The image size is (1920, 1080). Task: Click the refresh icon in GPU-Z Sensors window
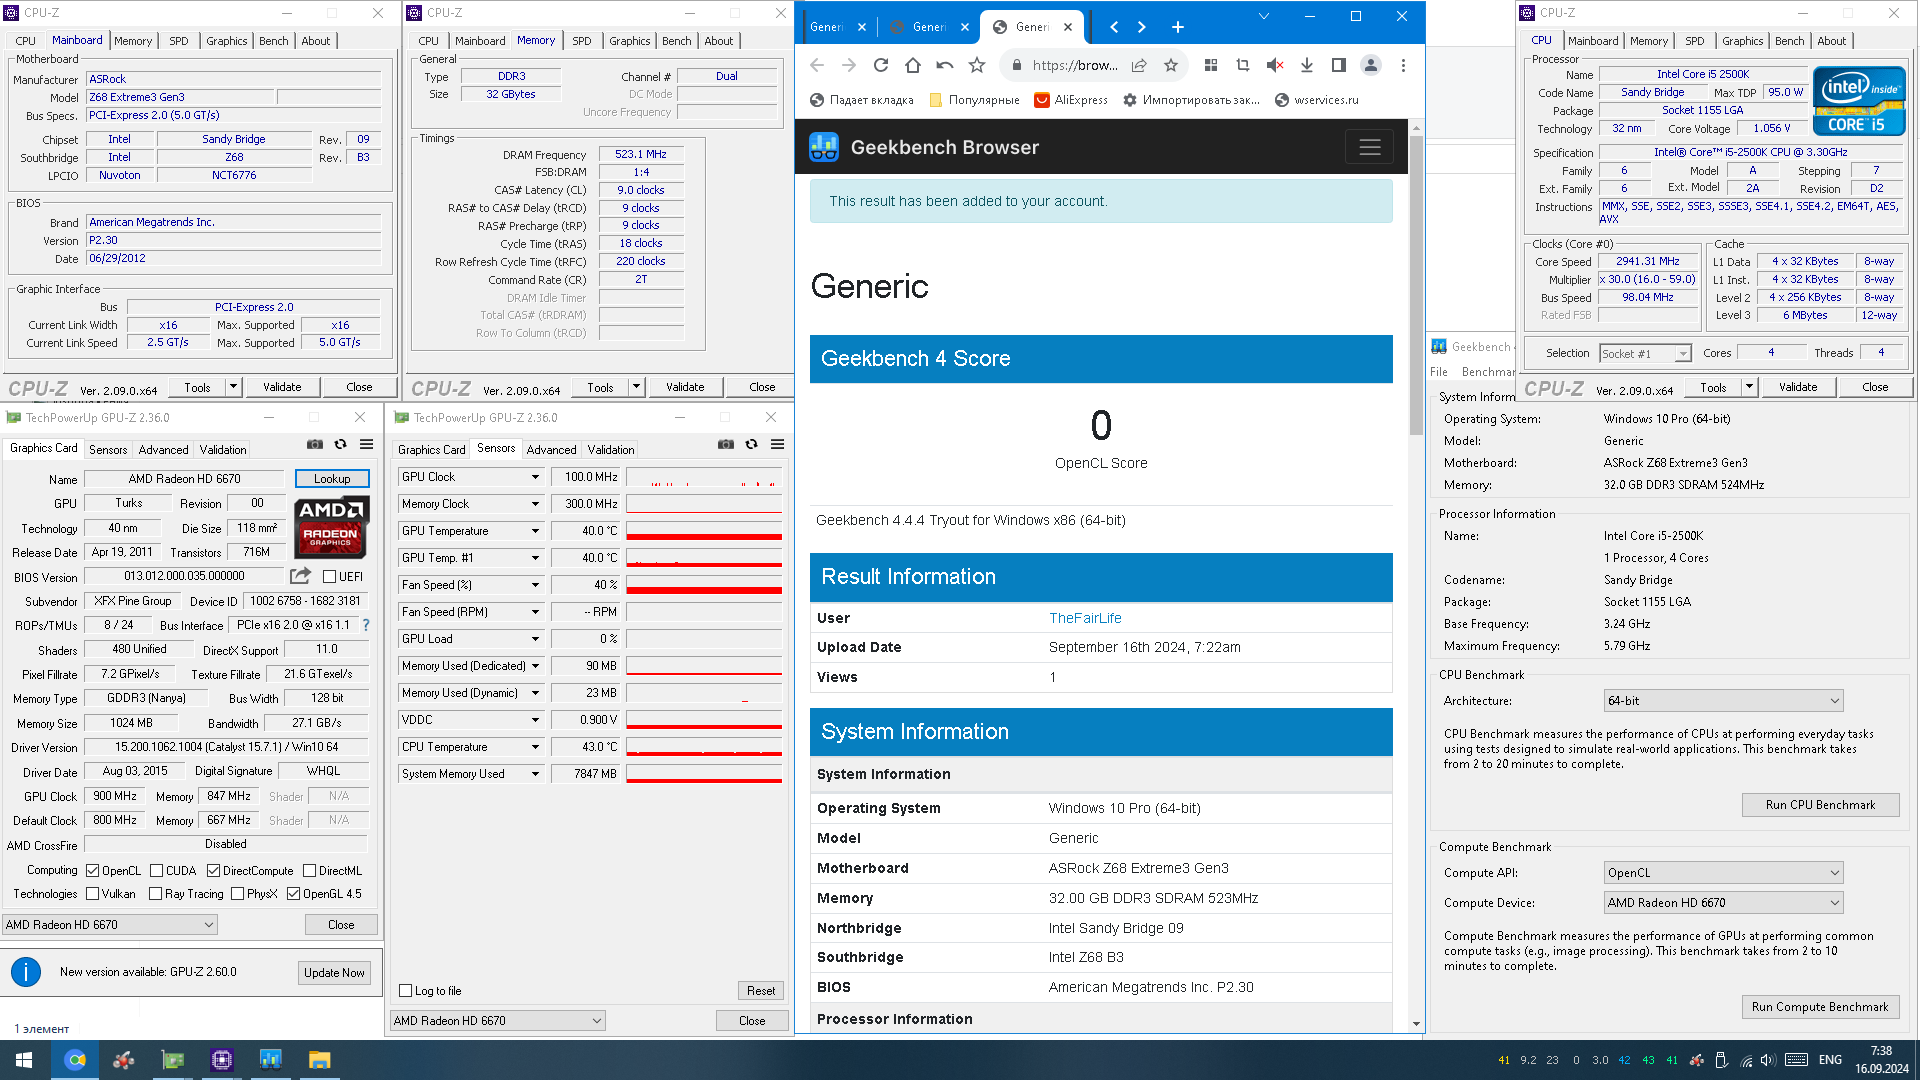click(751, 444)
